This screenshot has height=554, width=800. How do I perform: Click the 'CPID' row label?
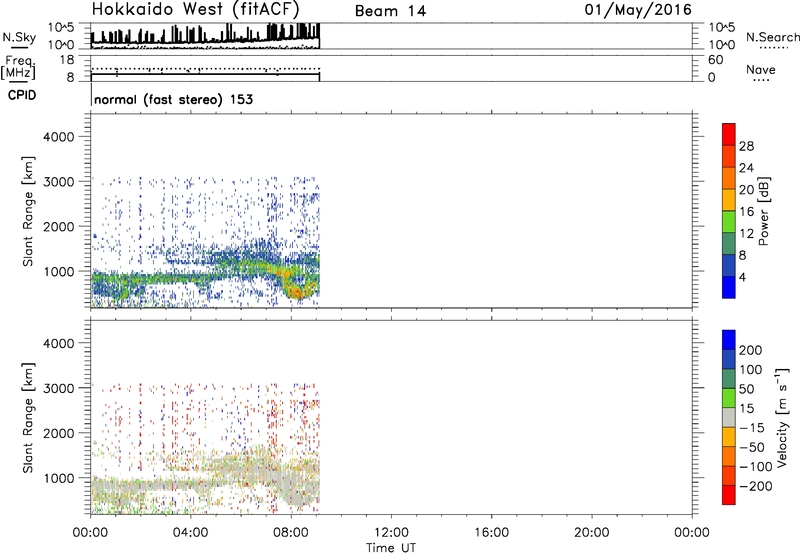point(22,95)
